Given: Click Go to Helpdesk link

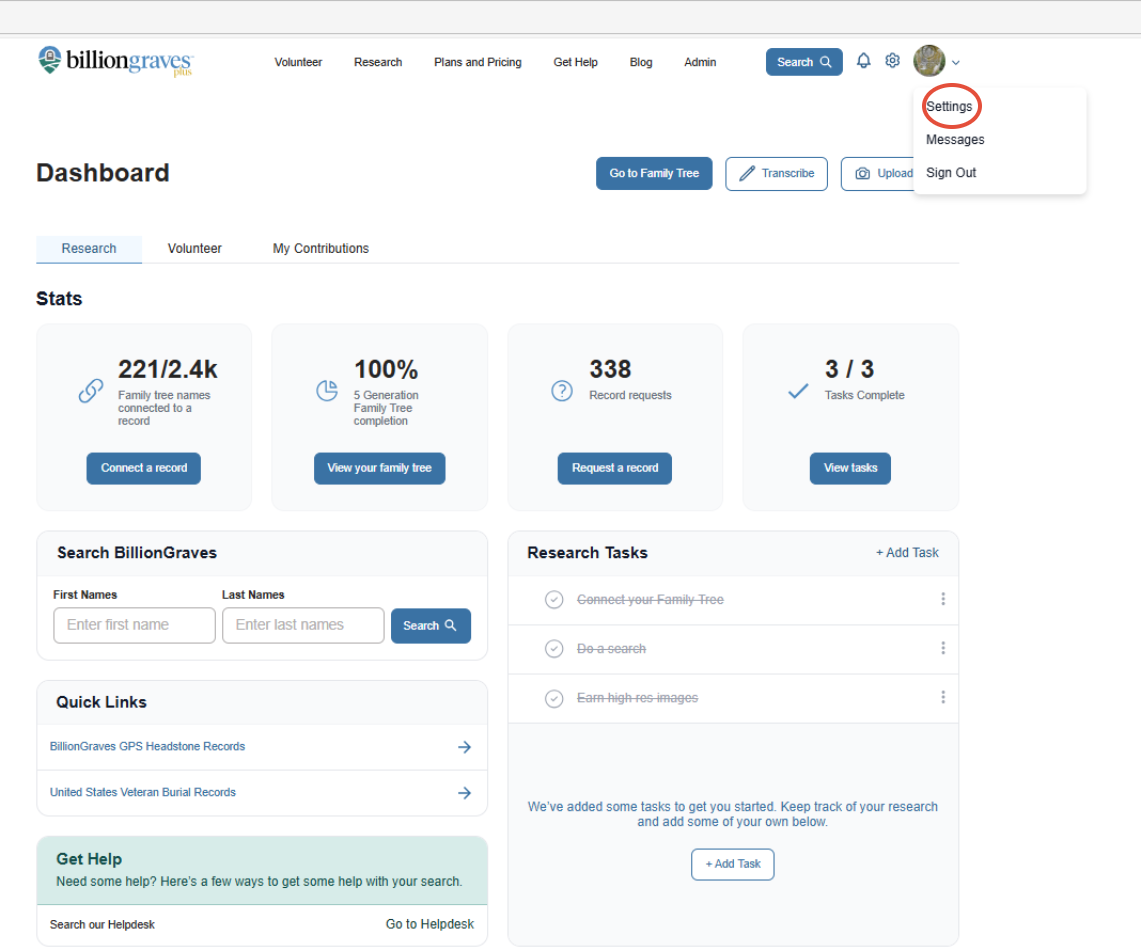Looking at the screenshot, I should pos(429,924).
